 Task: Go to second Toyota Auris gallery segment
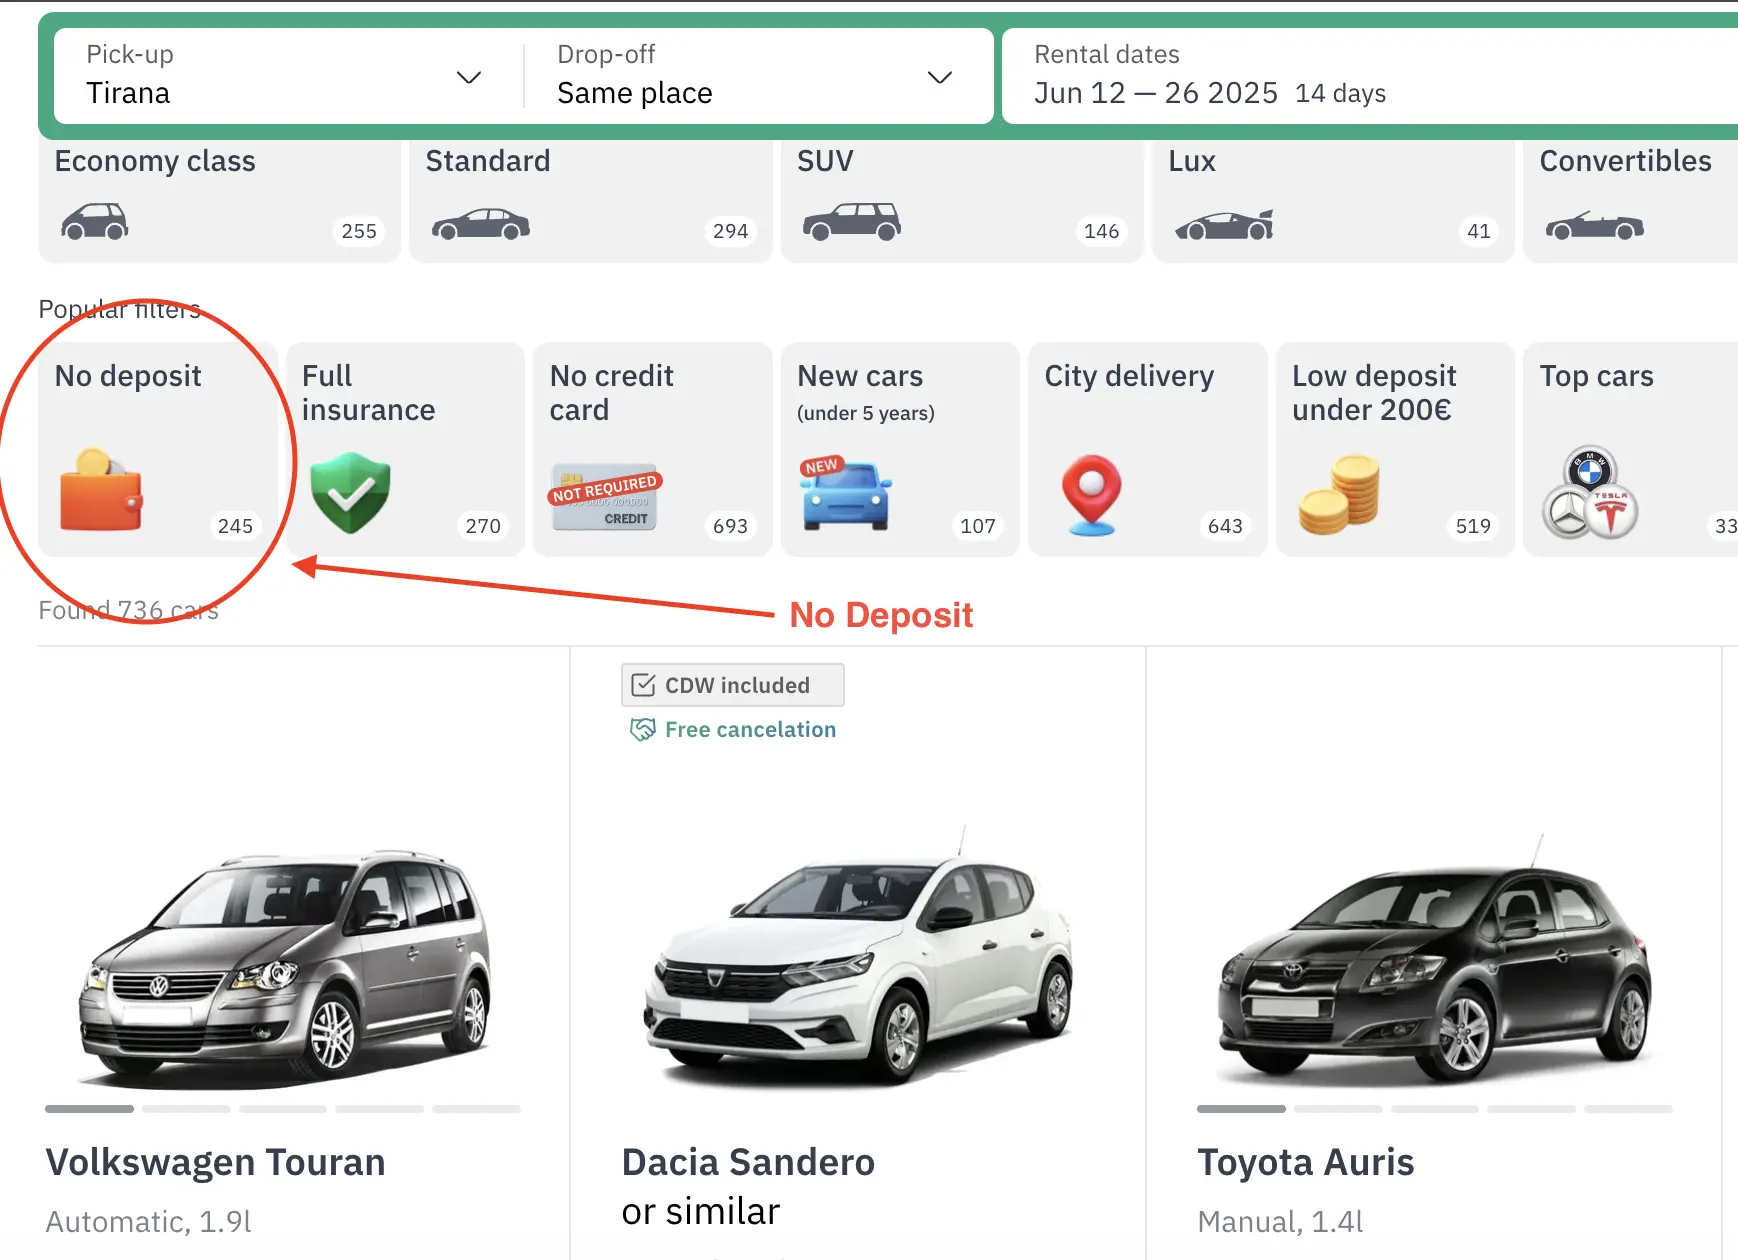point(1338,1108)
